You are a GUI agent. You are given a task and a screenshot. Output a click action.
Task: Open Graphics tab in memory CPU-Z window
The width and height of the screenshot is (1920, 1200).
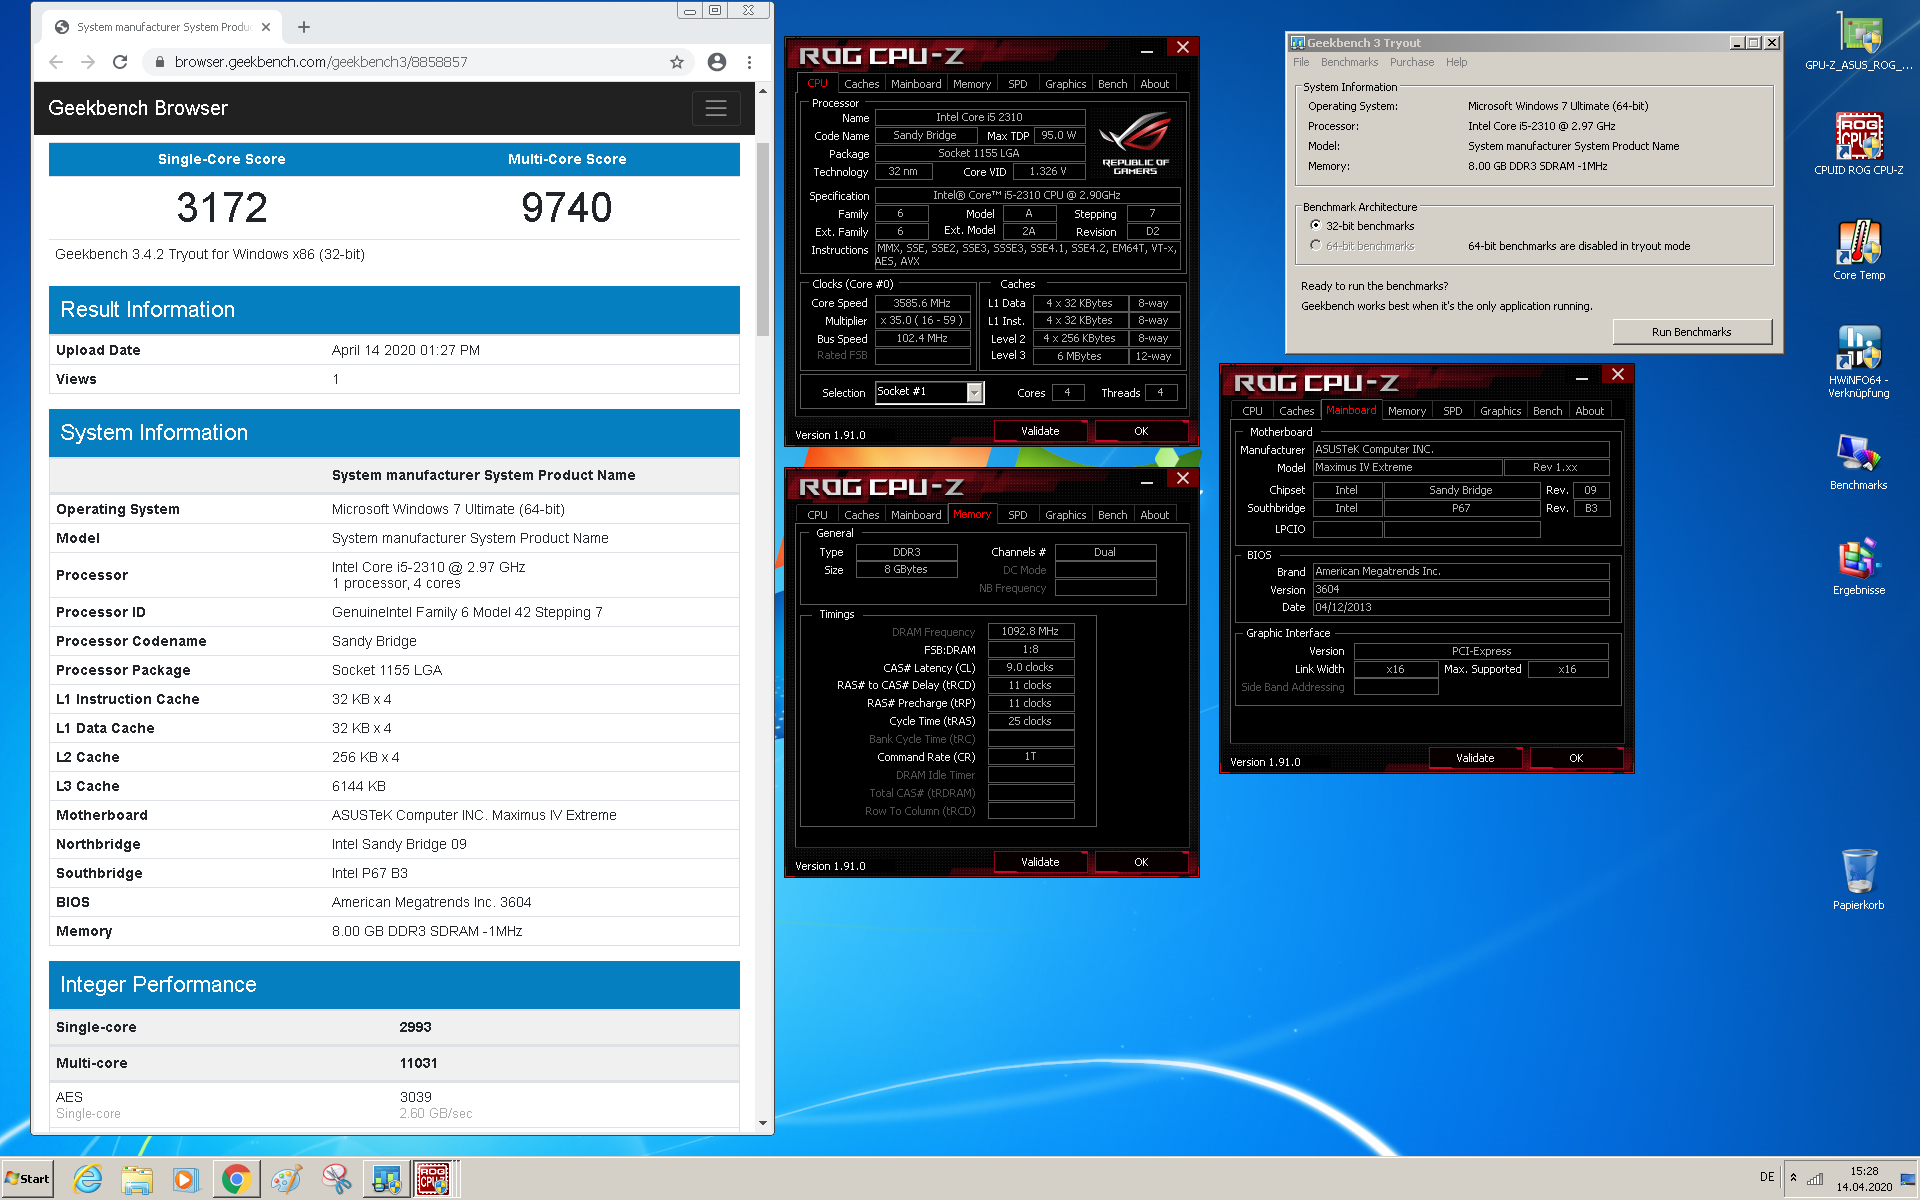[x=1065, y=515]
